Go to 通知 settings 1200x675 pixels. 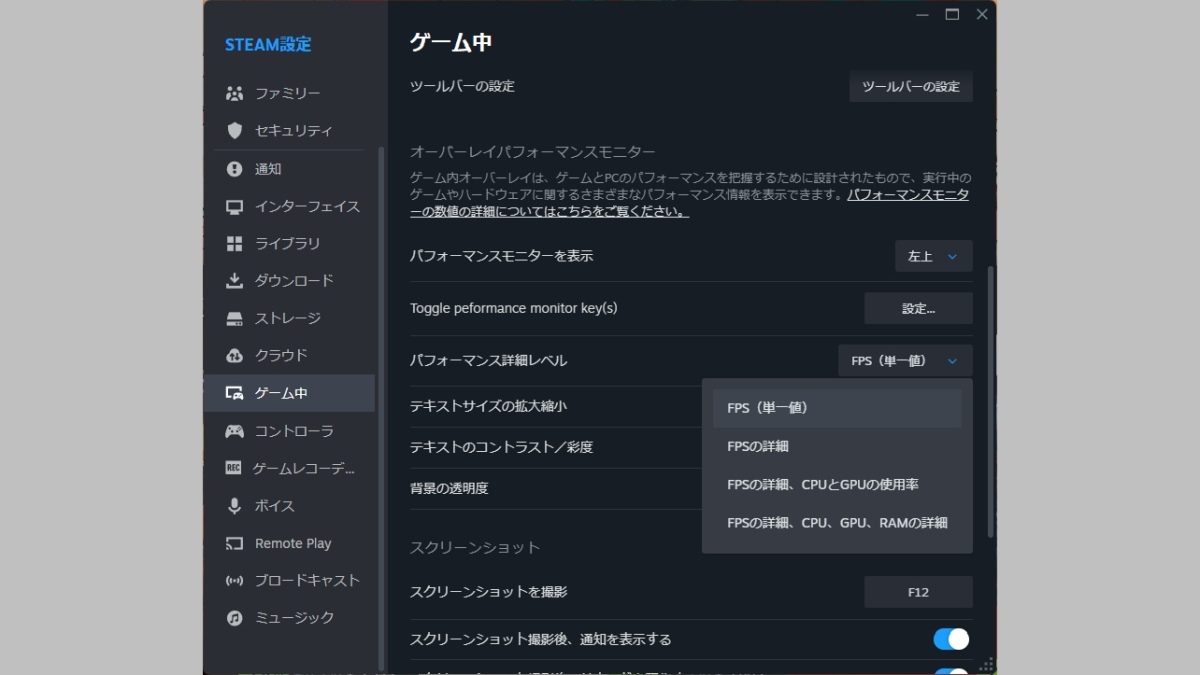click(289, 169)
